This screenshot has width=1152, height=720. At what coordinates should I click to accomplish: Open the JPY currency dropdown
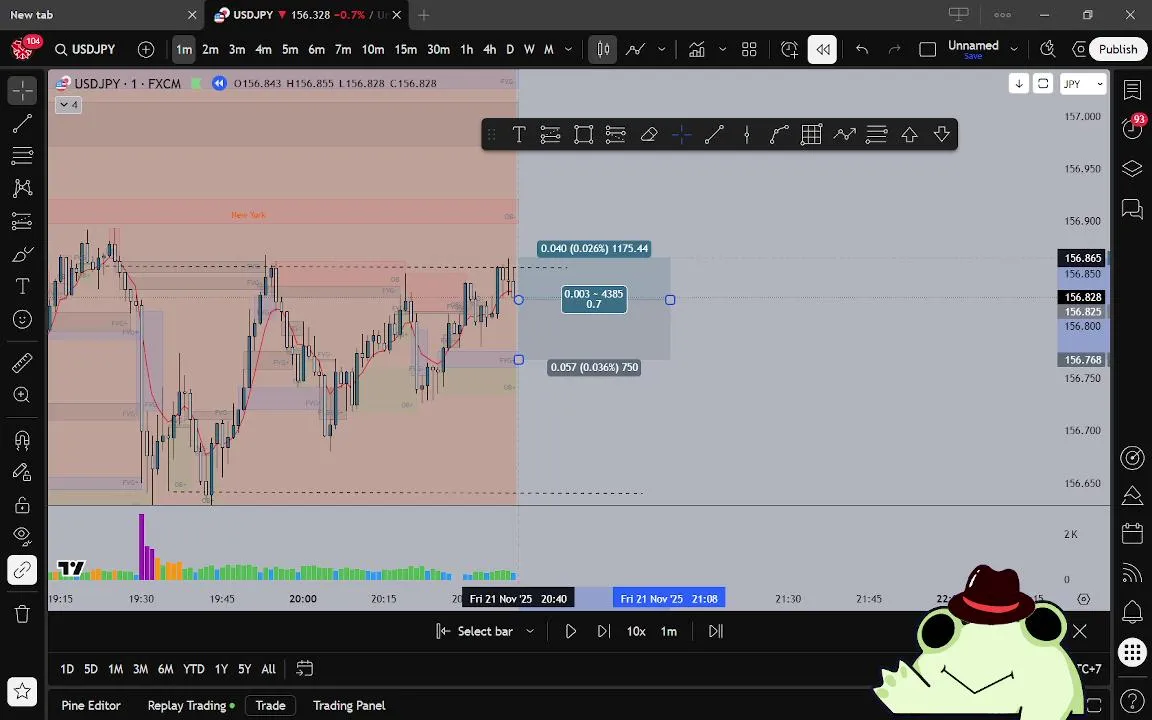pyautogui.click(x=1084, y=84)
